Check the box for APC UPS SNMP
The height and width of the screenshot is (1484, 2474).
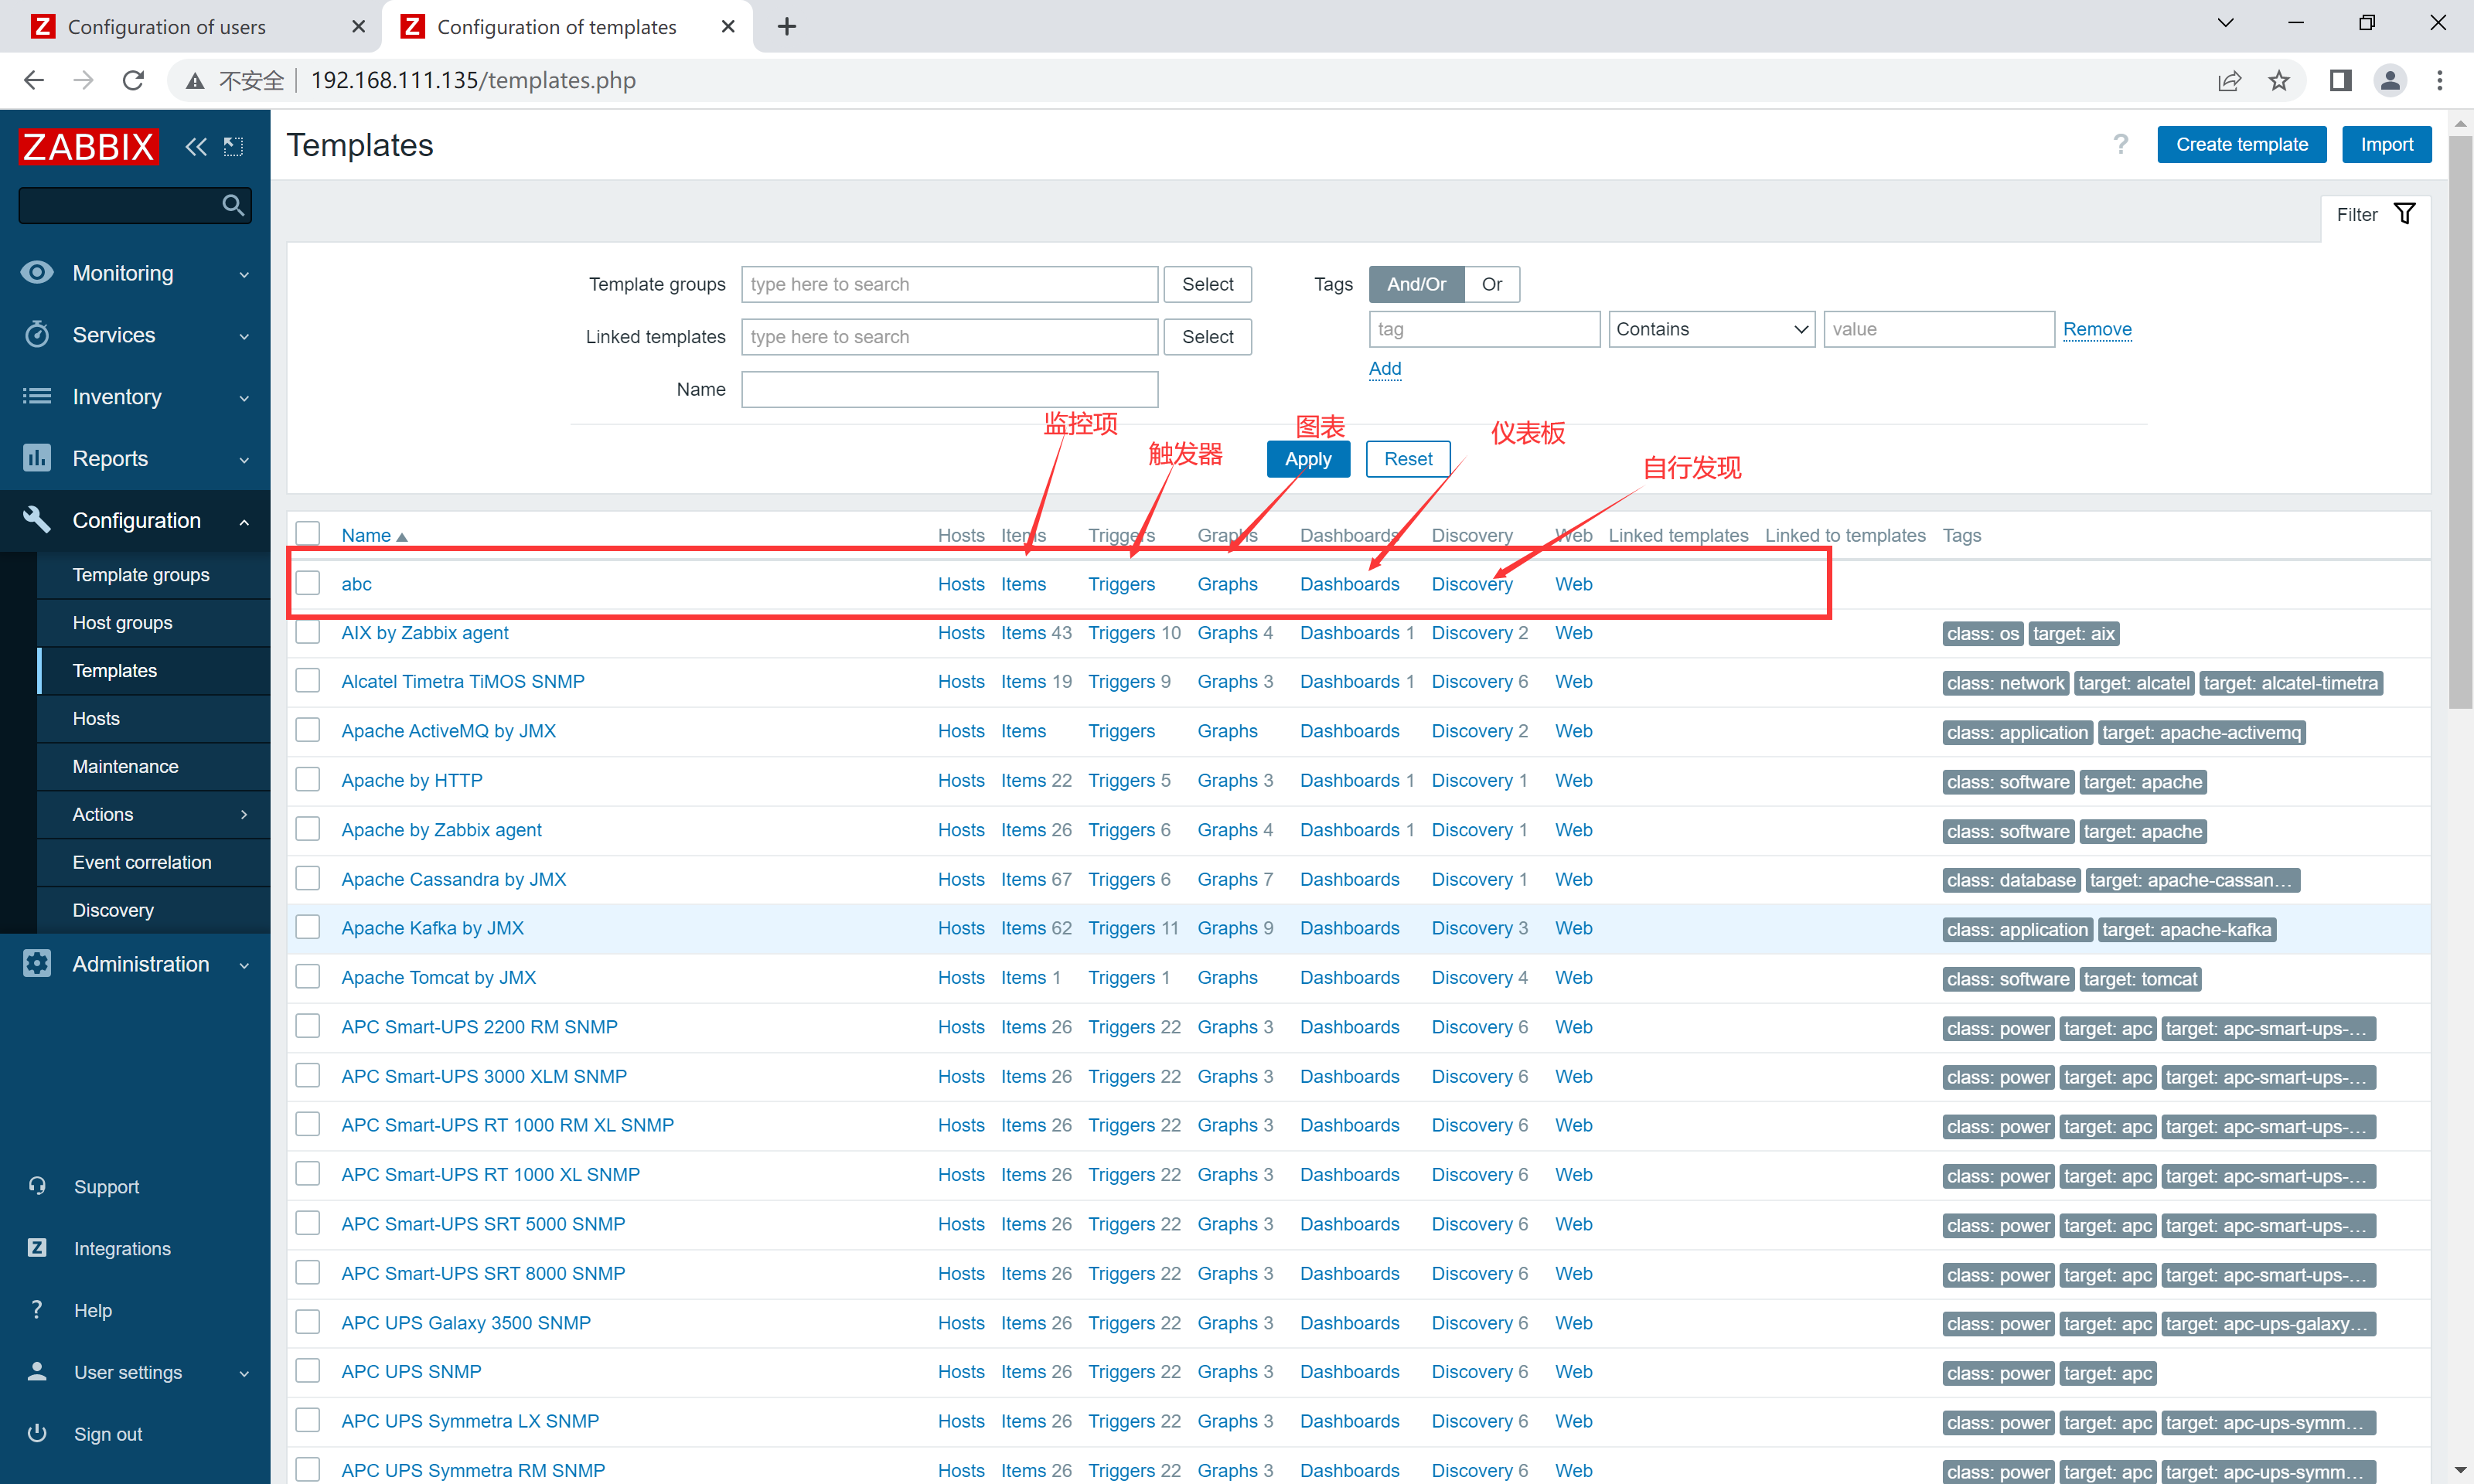pyautogui.click(x=308, y=1370)
